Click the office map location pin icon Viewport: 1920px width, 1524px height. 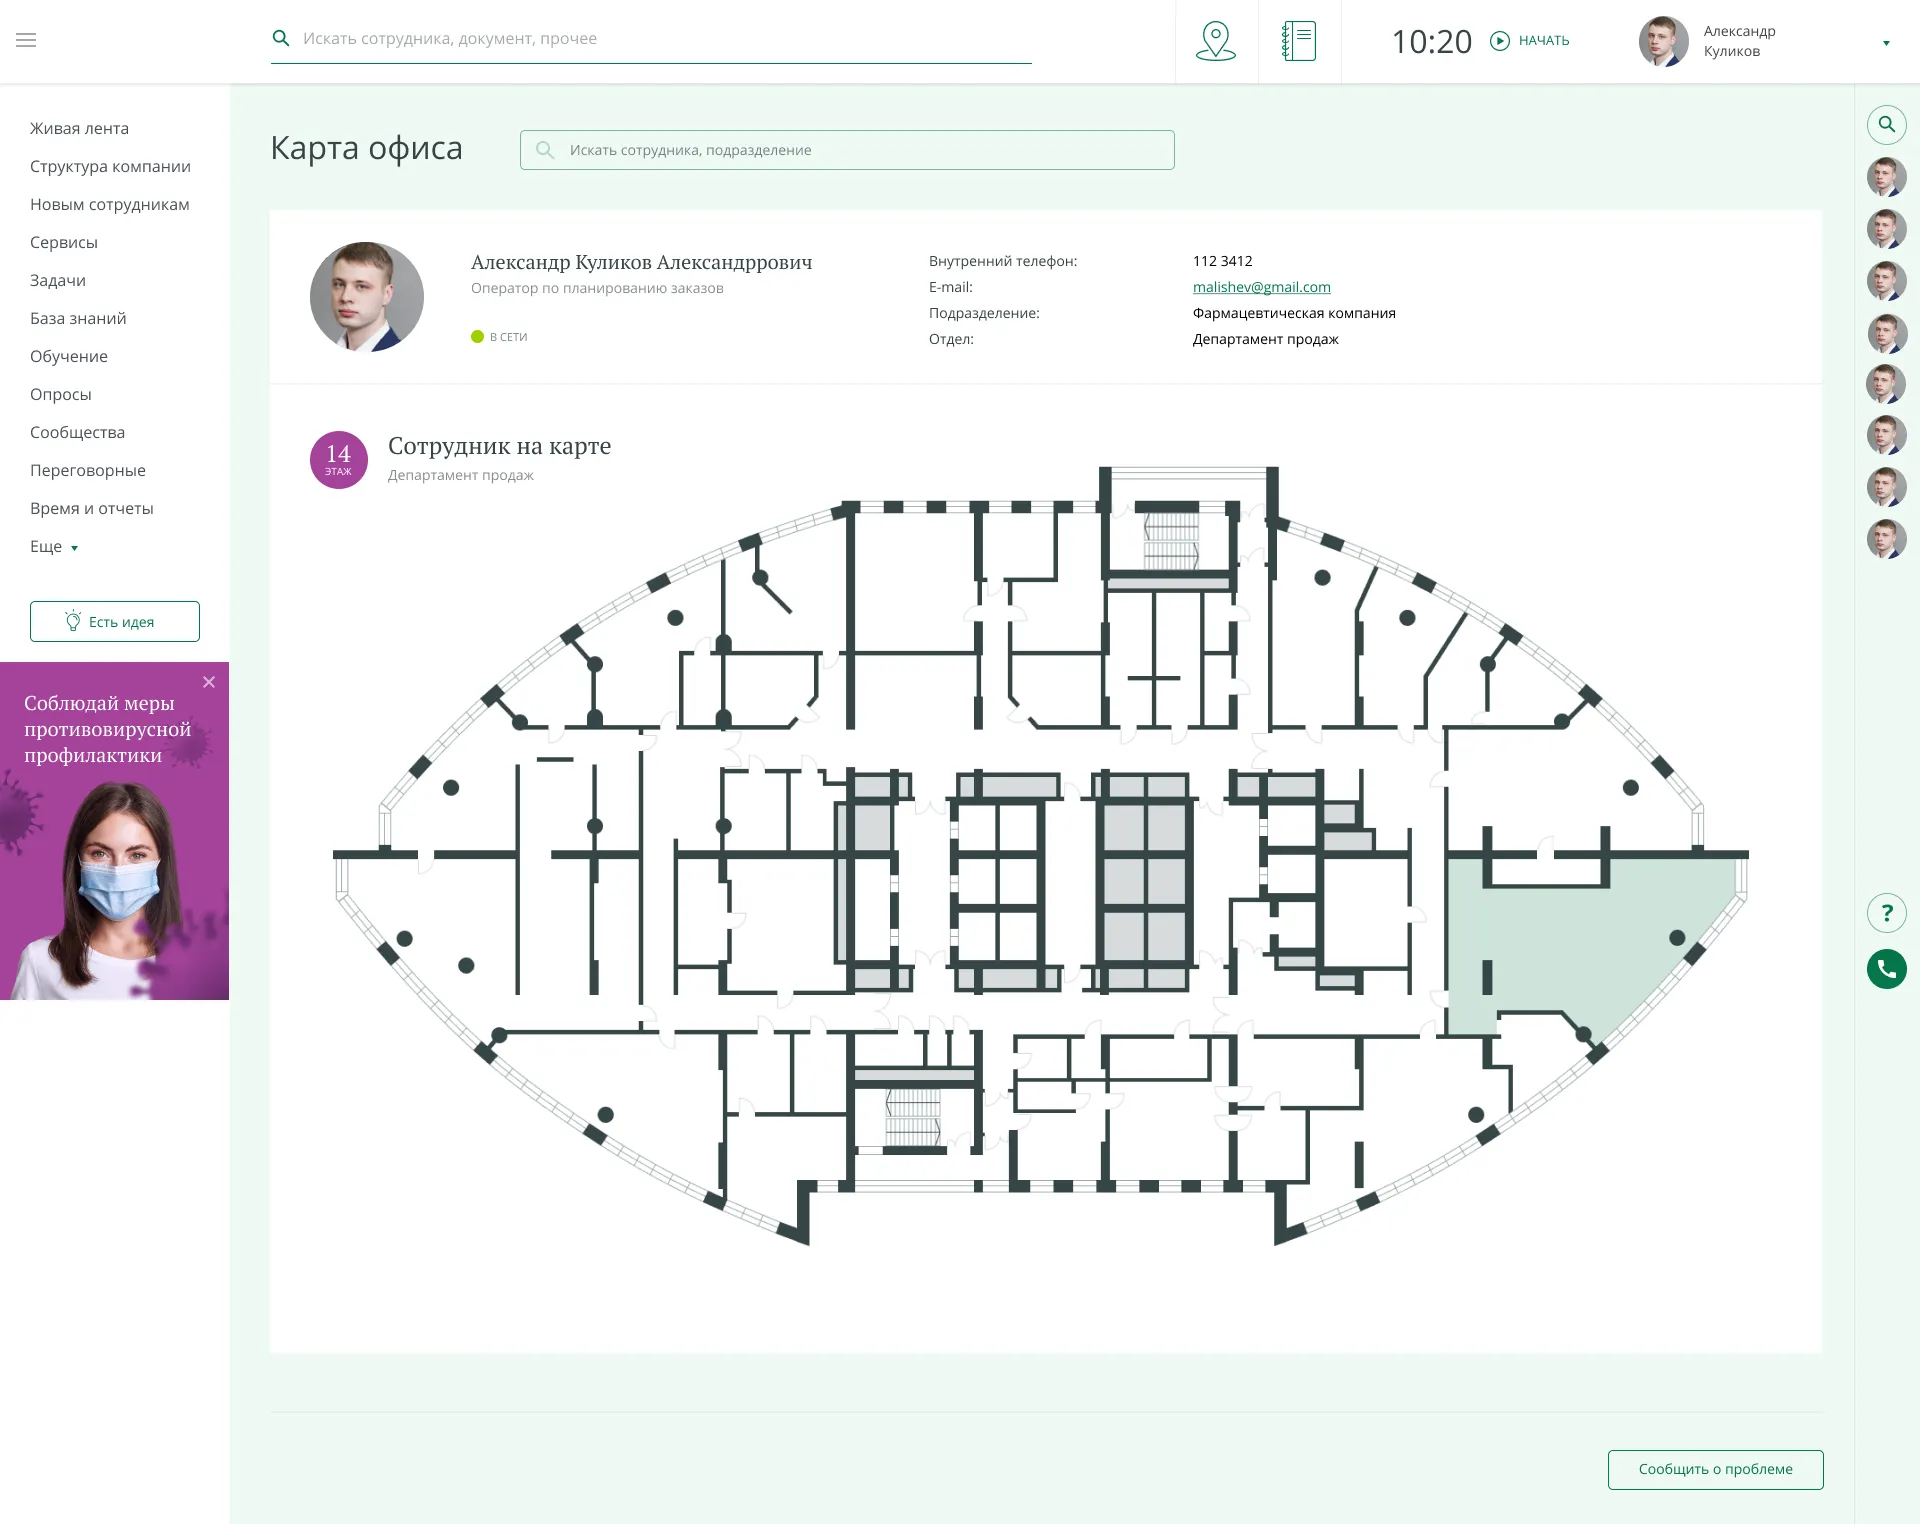(x=1216, y=41)
